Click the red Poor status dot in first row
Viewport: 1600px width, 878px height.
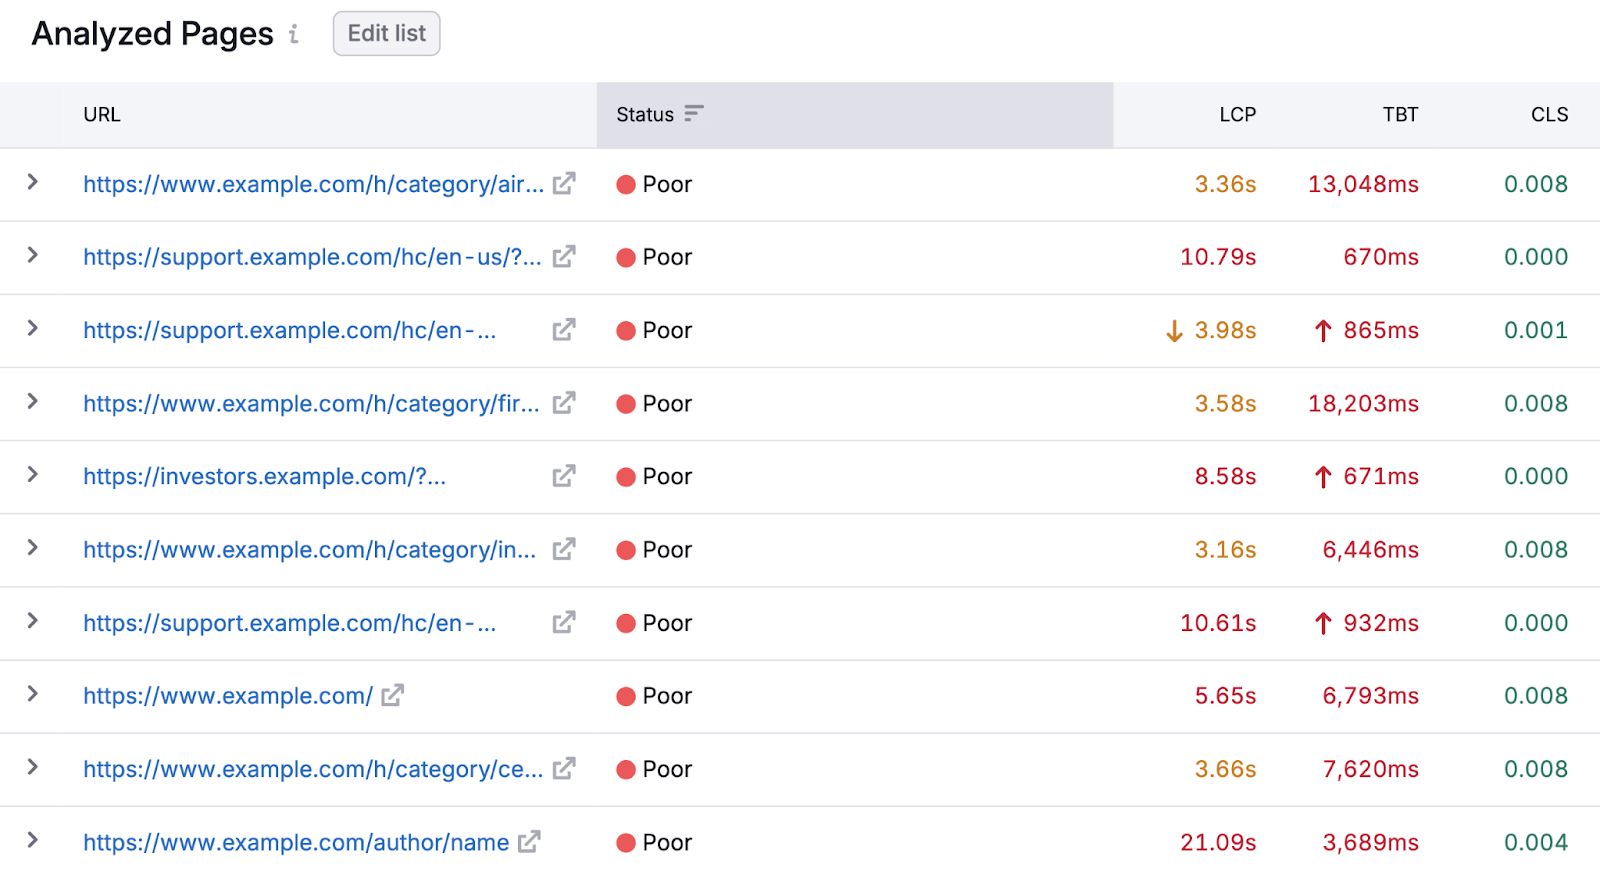tap(626, 185)
